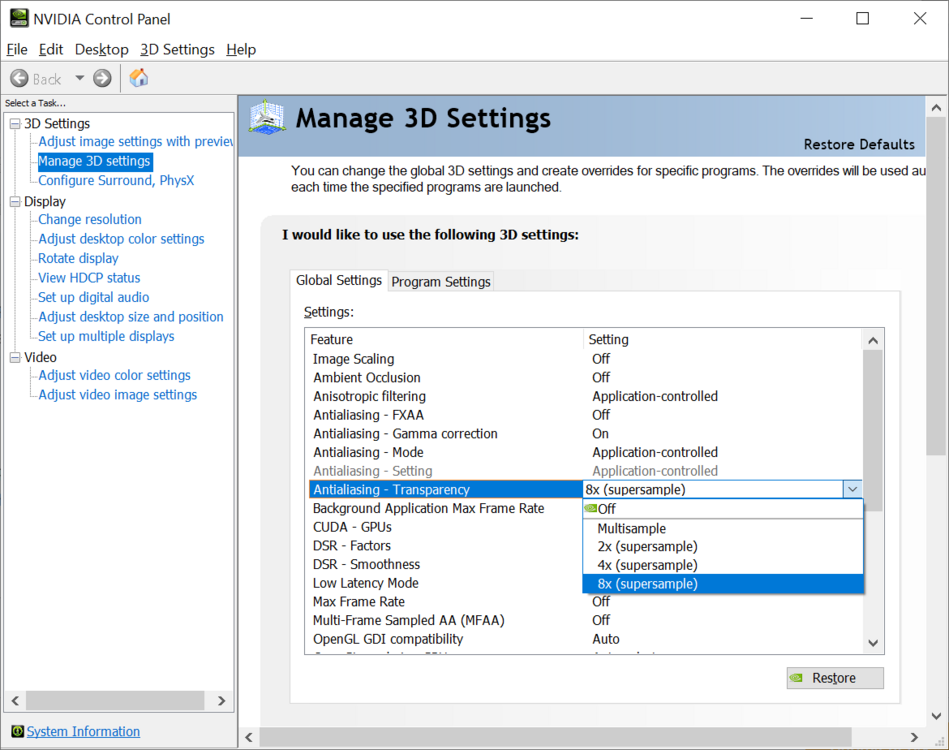Open the Back history dropdown arrow
Screen dimensions: 949x750
pos(79,78)
